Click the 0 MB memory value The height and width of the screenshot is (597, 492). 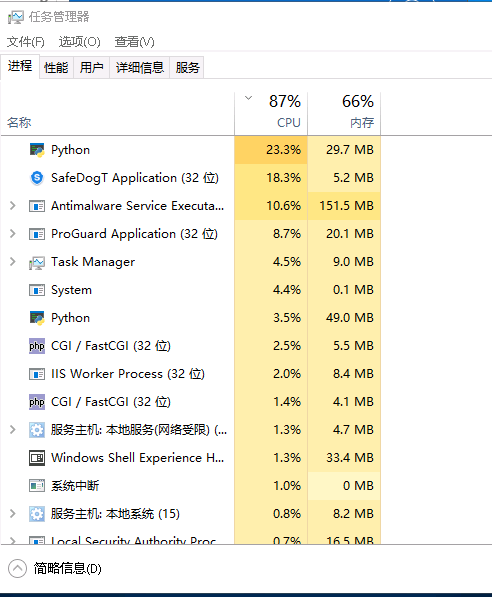(x=358, y=486)
